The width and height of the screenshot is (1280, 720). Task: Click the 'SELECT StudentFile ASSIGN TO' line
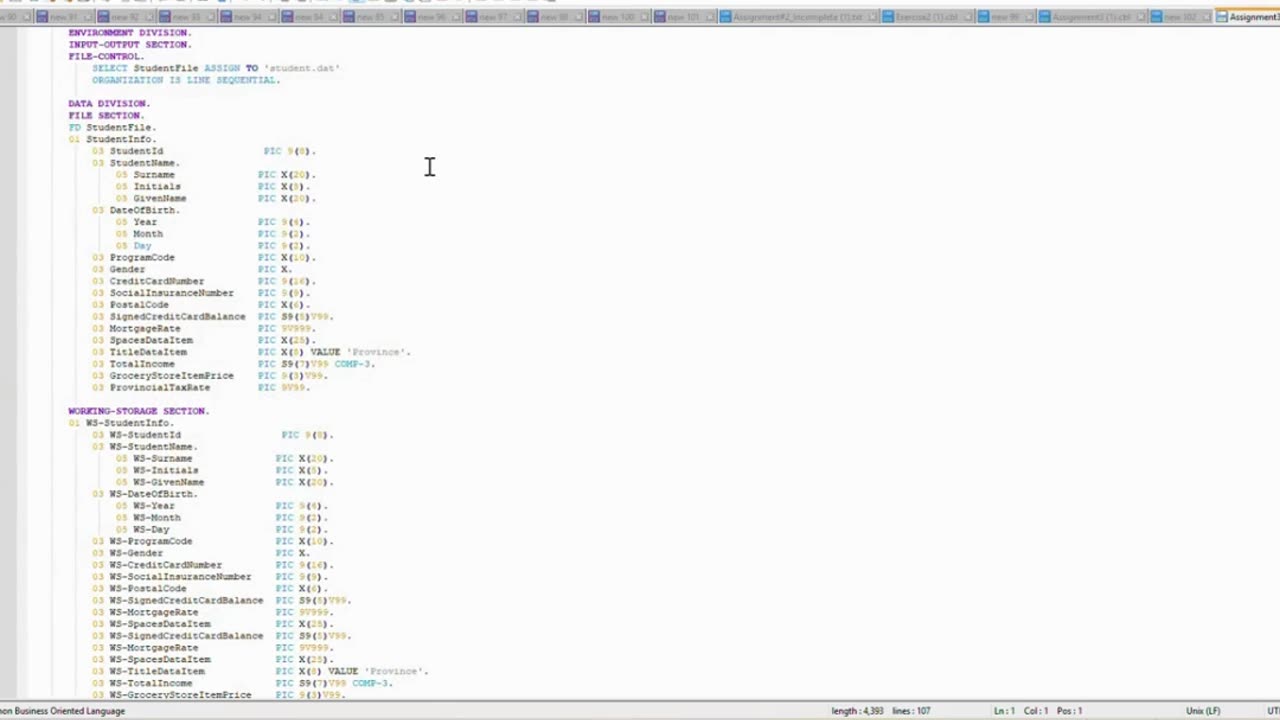click(216, 68)
